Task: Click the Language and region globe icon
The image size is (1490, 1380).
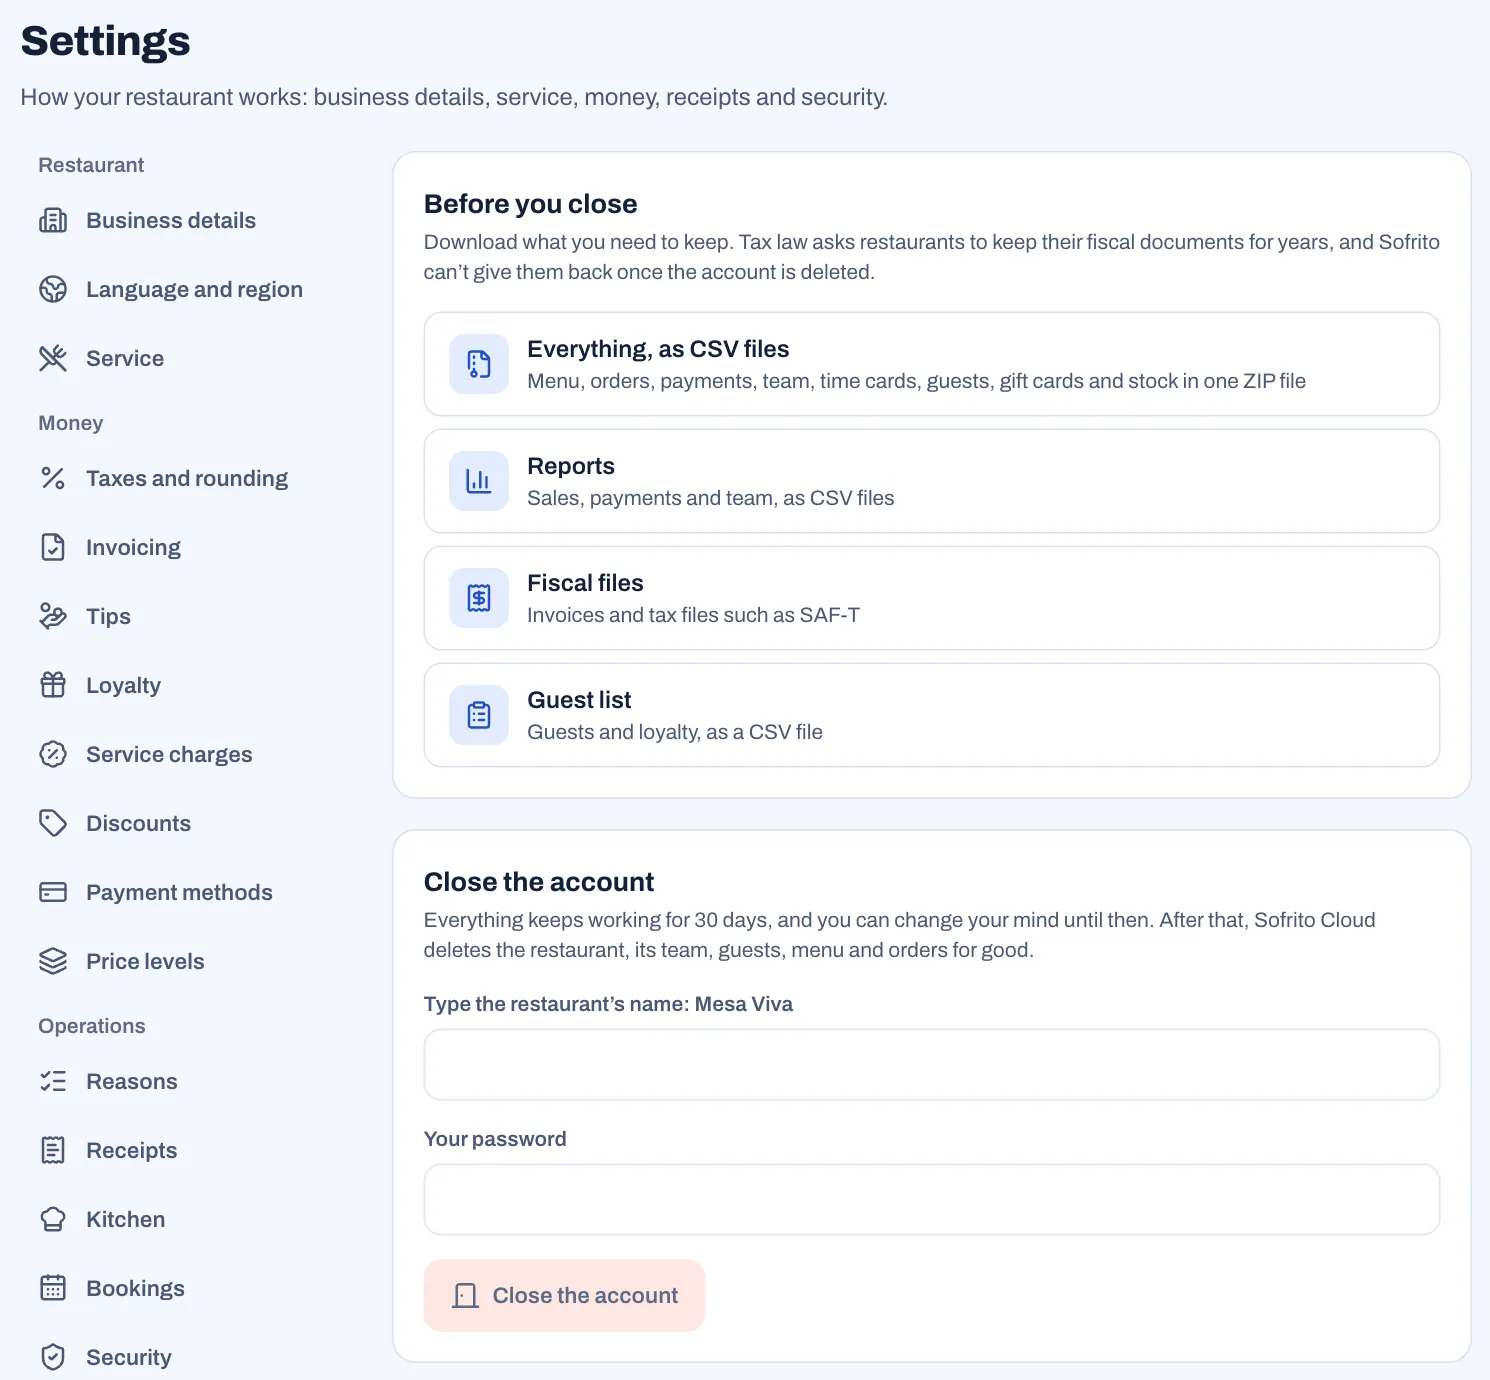Action: pos(53,290)
